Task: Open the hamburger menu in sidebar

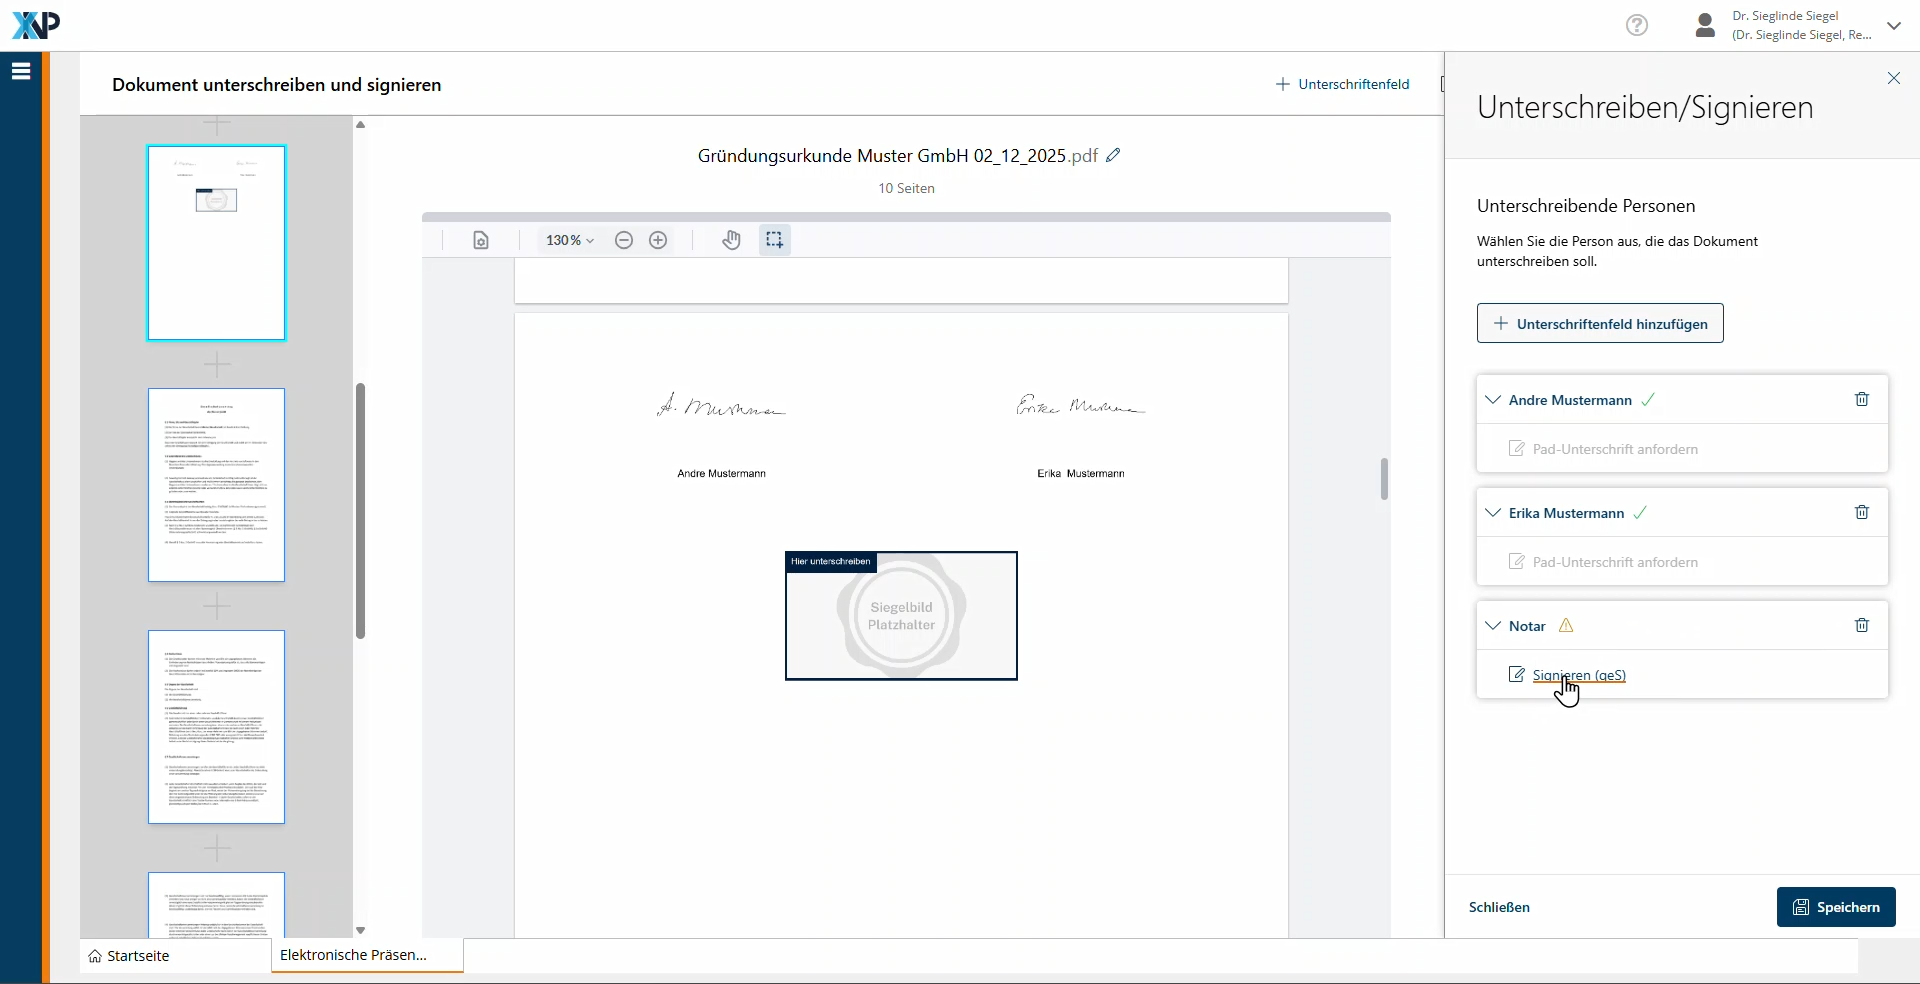Action: [21, 71]
